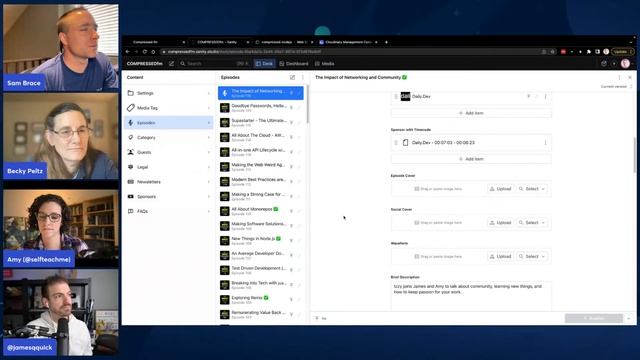Viewport: 640px width, 360px height.
Task: Click Add item below the Daily.Dev sponsor
Action: pyautogui.click(x=471, y=113)
